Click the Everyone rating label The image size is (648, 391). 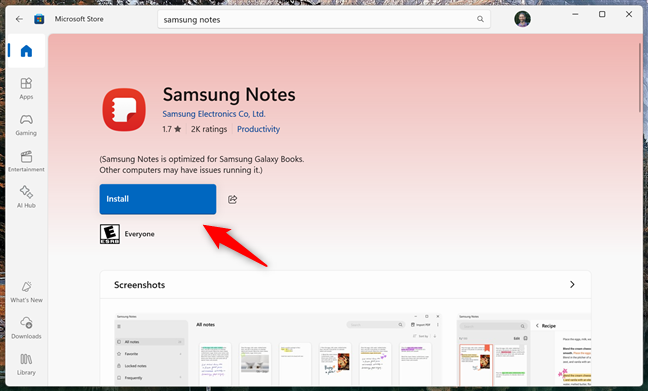(140, 234)
